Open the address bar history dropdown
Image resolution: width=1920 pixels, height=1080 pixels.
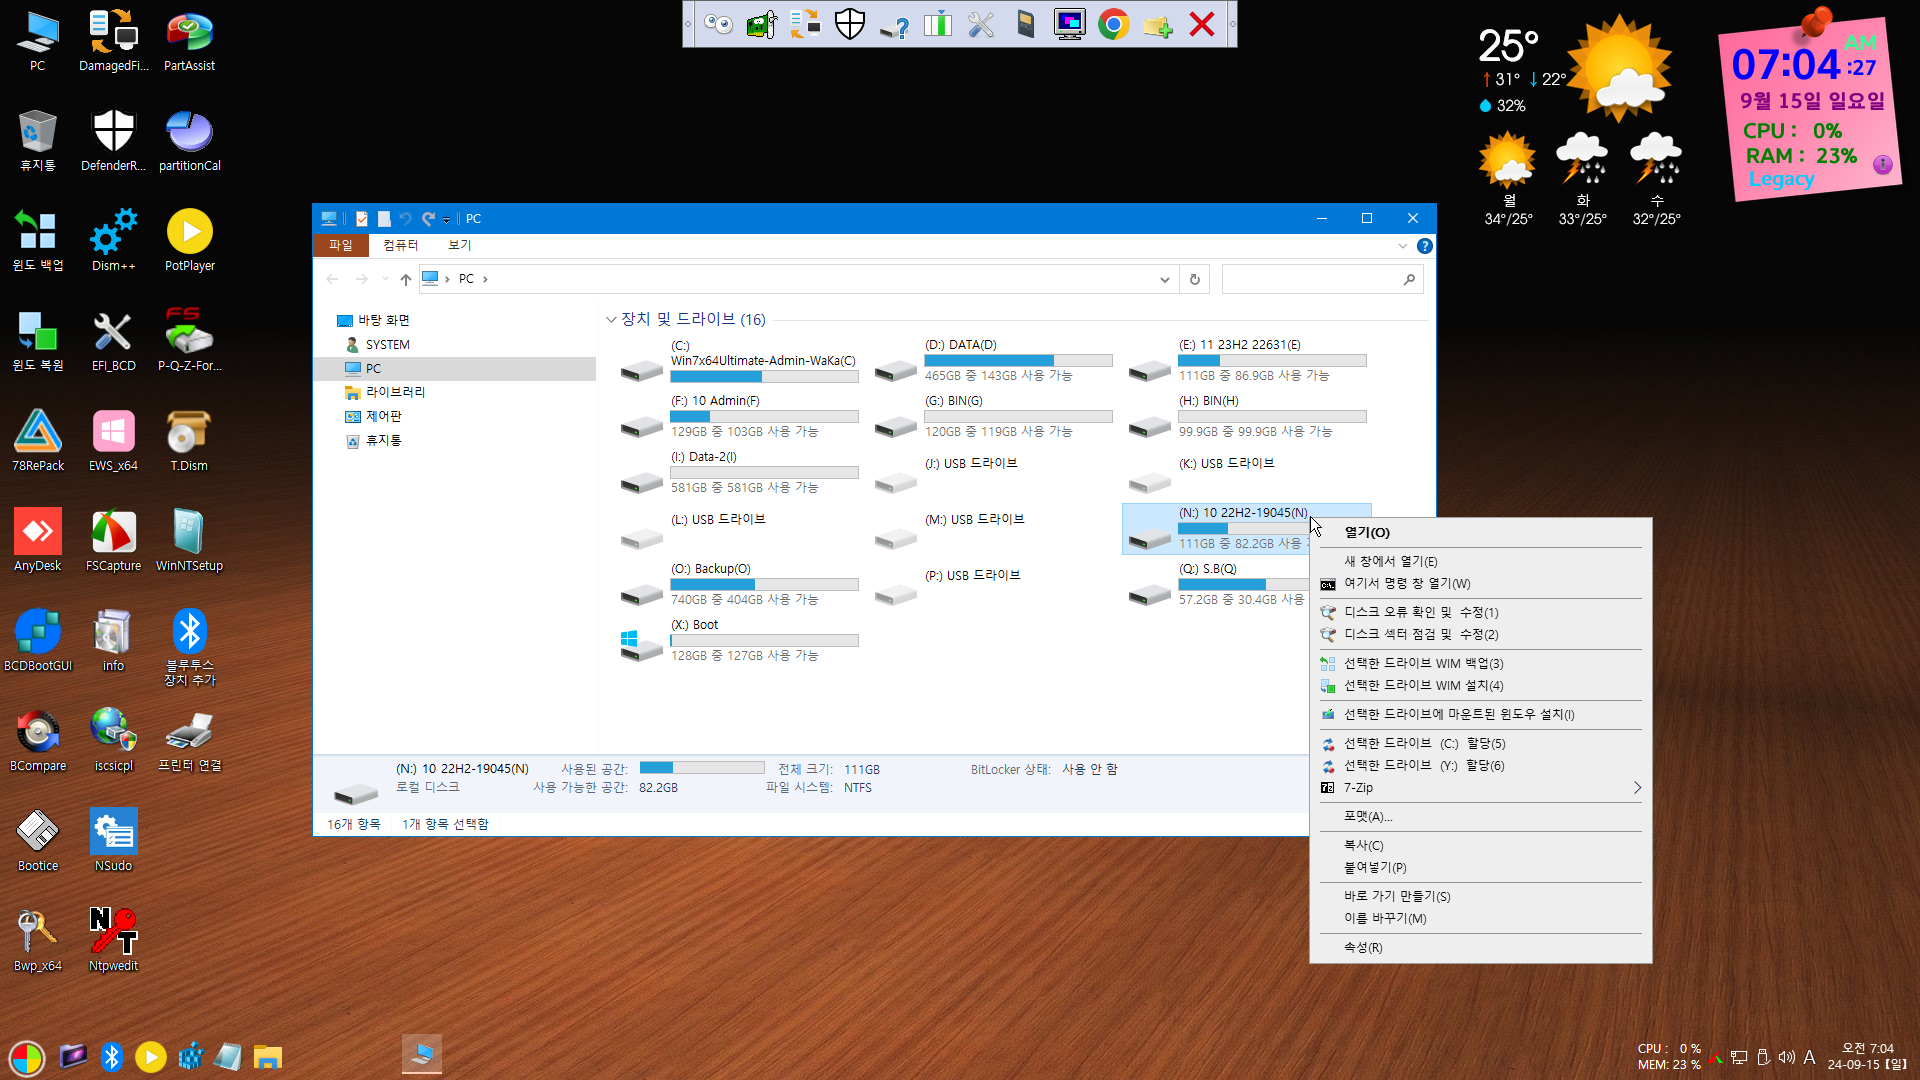click(x=1165, y=279)
